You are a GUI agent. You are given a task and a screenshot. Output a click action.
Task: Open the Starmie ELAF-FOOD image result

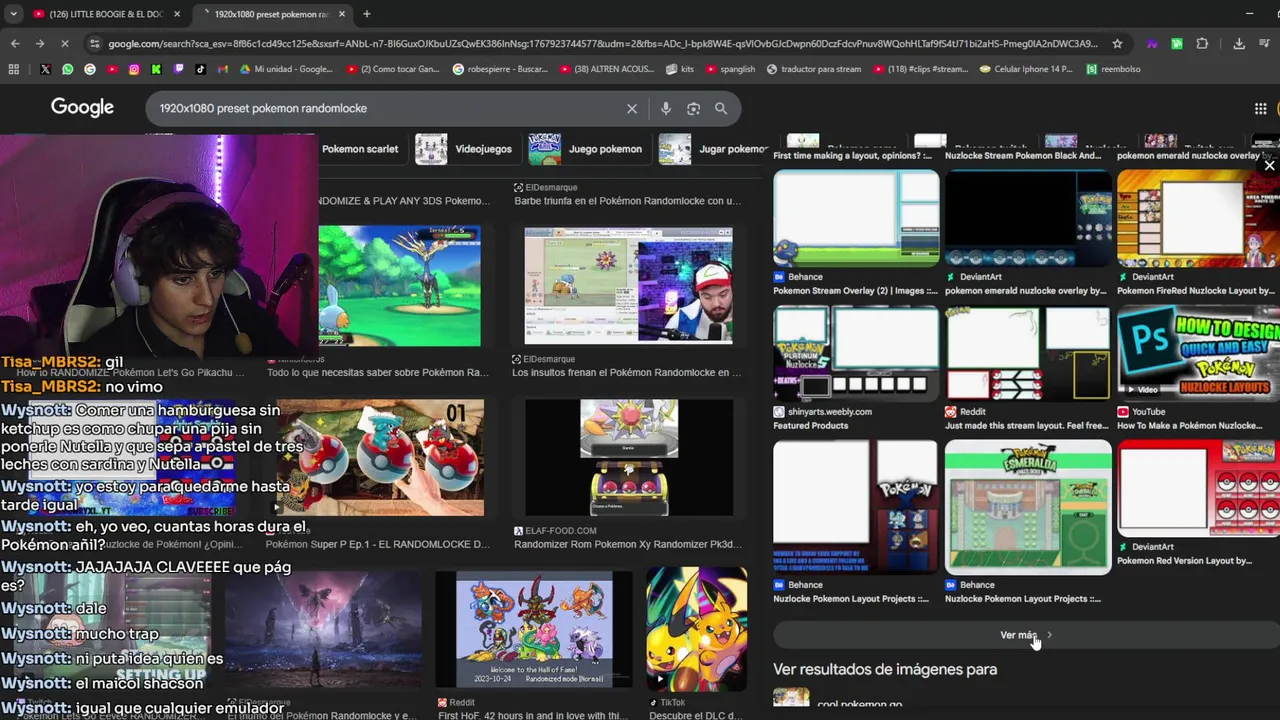coord(629,458)
